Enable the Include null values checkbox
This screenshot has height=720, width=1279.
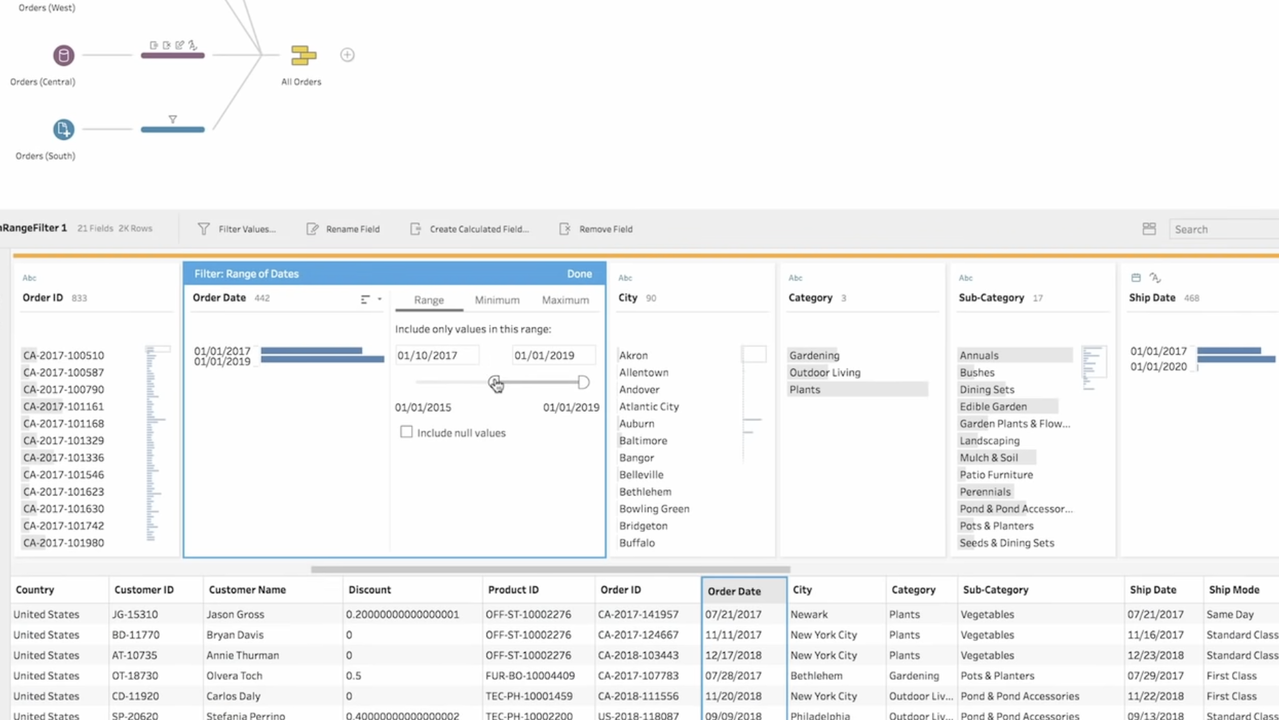406,432
